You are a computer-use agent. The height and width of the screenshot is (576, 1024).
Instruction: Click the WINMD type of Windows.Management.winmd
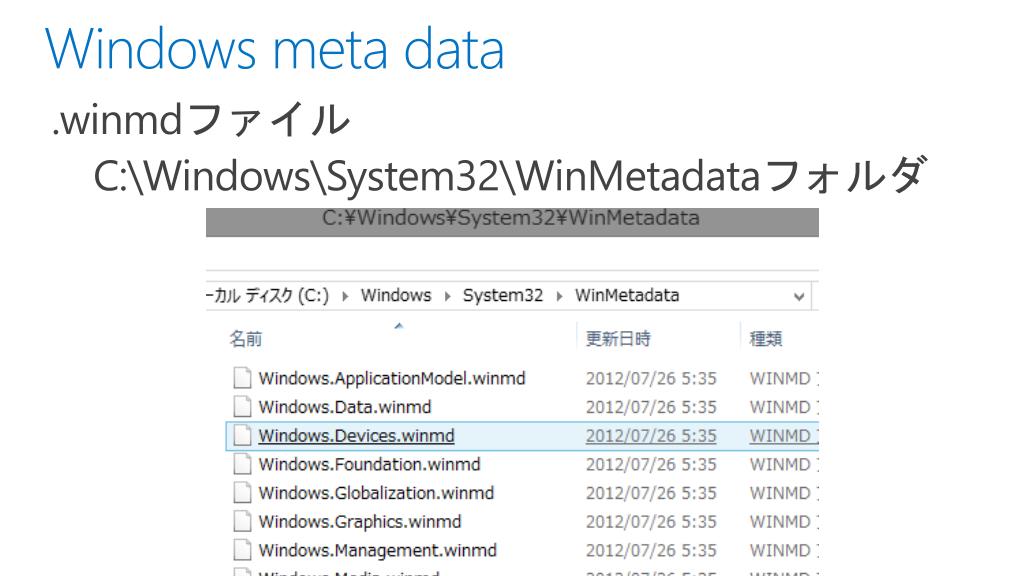[784, 551]
